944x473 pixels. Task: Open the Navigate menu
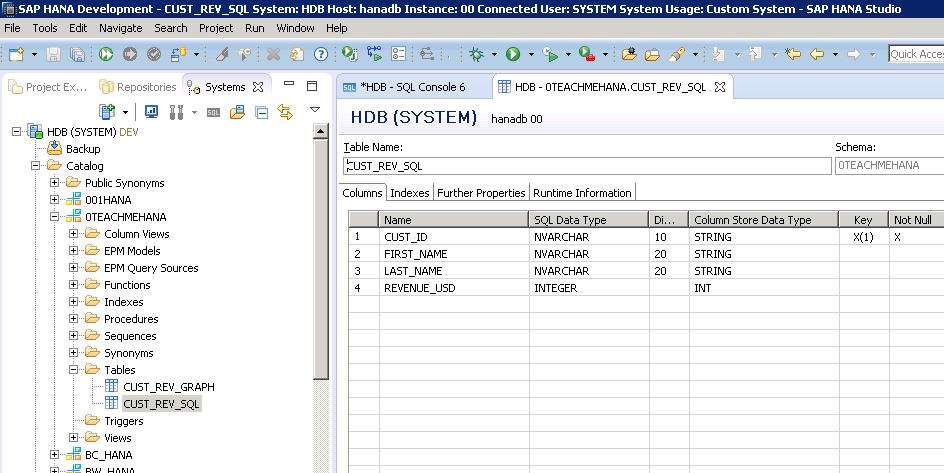(x=120, y=28)
